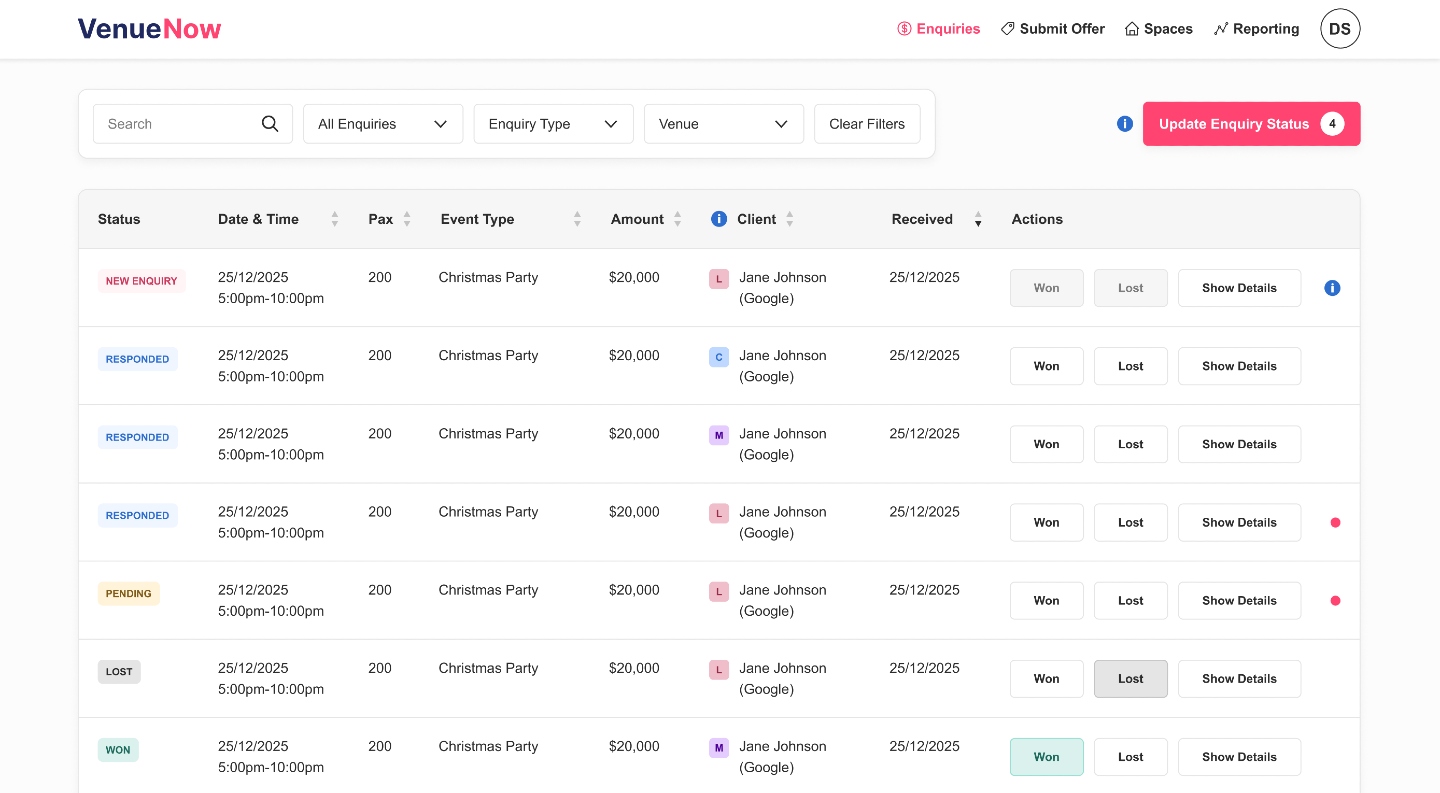This screenshot has height=793, width=1440.
Task: Click M client badge on Won row
Action: click(x=719, y=748)
